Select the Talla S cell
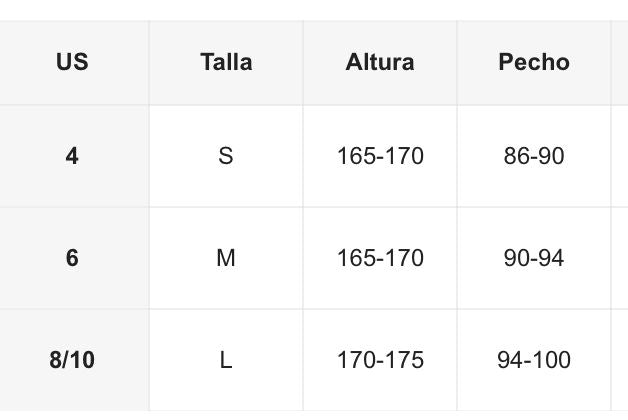The height and width of the screenshot is (420, 628). point(226,156)
